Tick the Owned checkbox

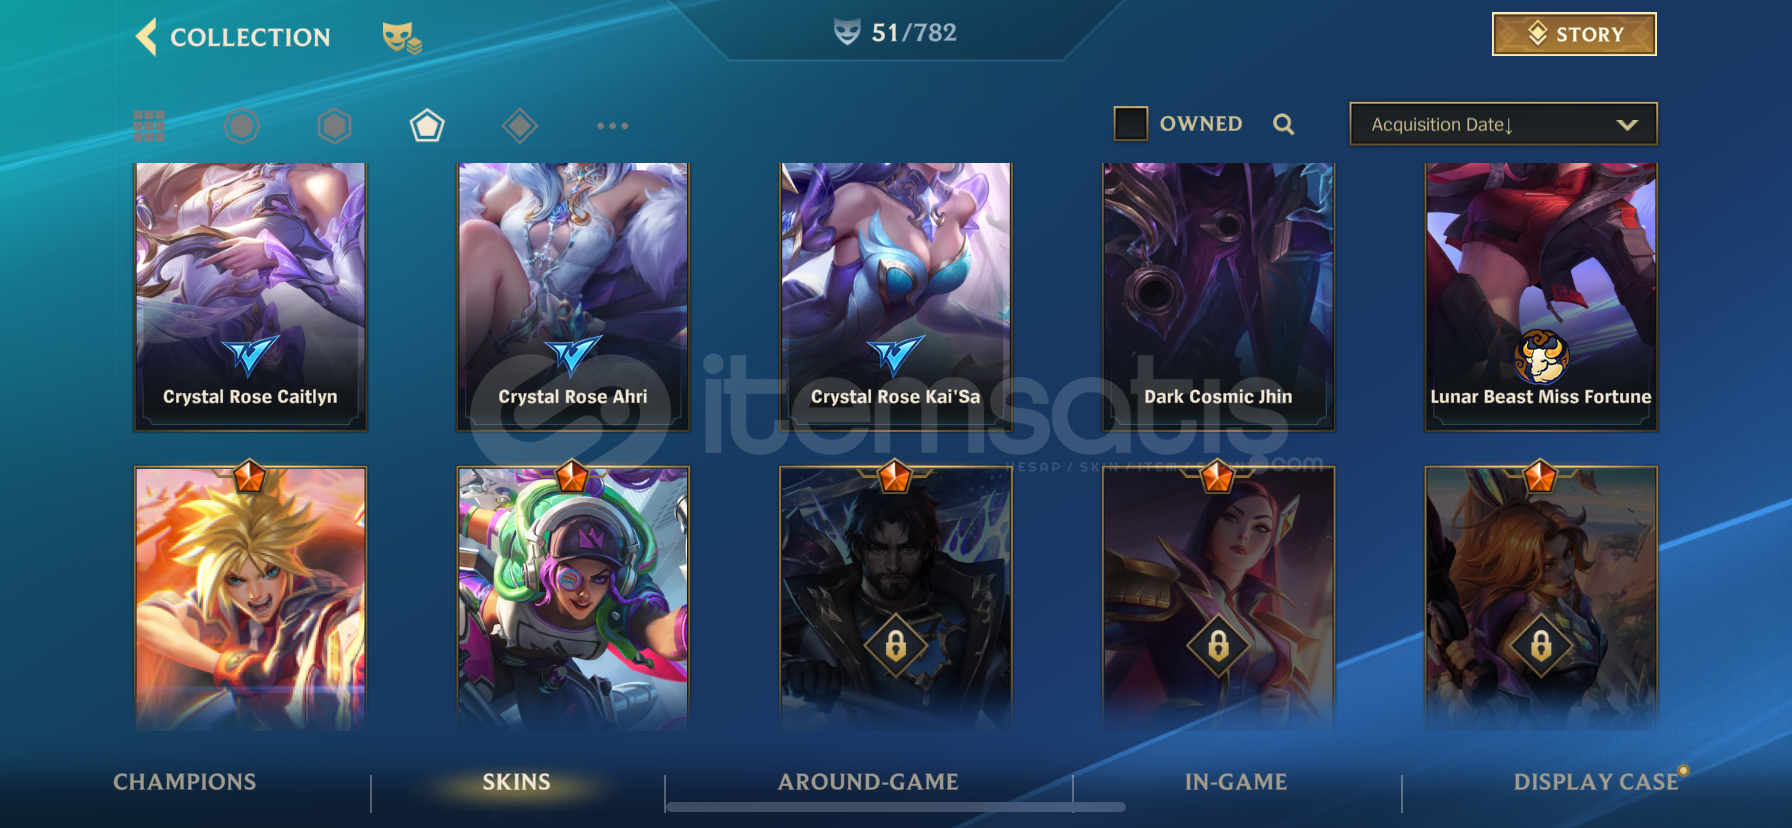[x=1131, y=124]
